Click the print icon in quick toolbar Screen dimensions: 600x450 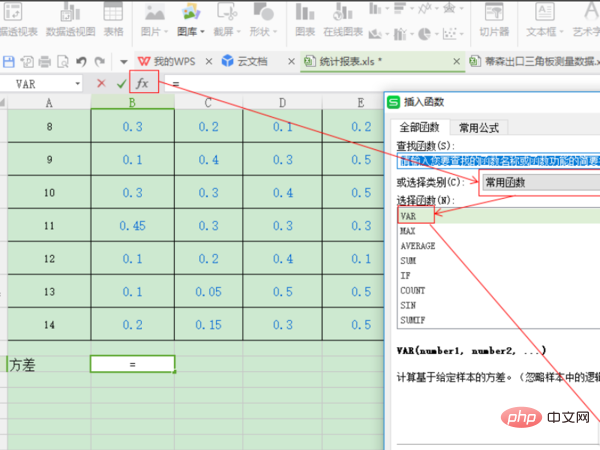click(x=45, y=61)
